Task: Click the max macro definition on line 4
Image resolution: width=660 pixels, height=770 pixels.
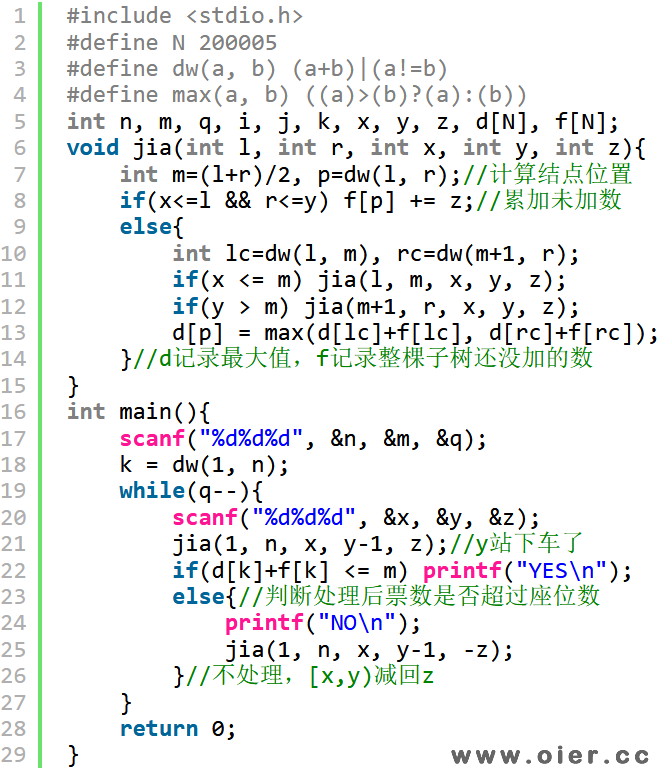Action: tap(297, 95)
